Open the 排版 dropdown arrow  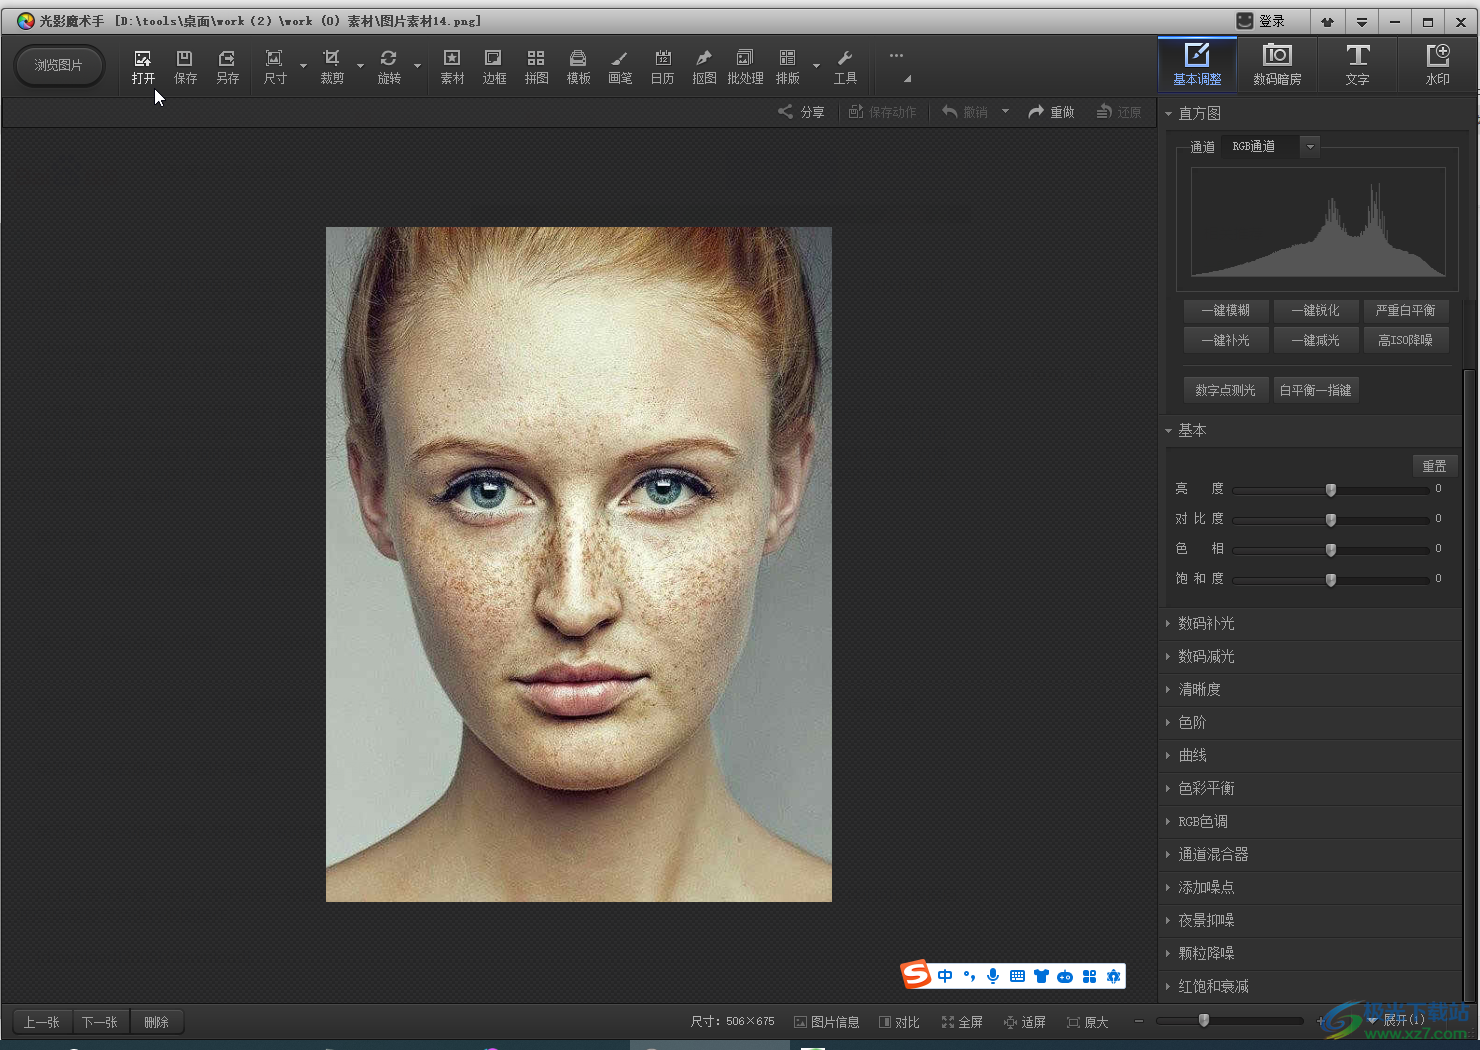[x=816, y=67]
